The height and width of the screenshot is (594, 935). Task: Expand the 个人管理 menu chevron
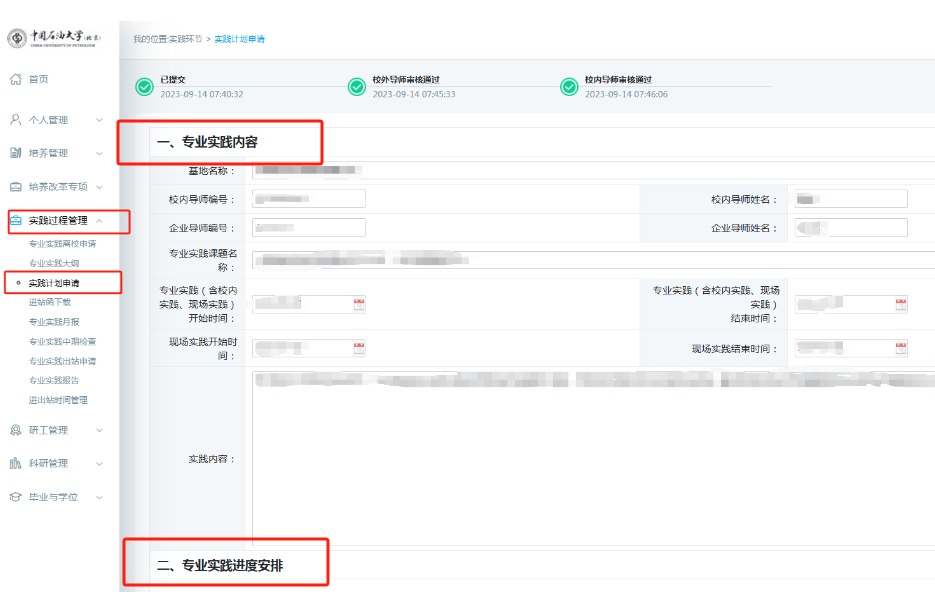[99, 120]
